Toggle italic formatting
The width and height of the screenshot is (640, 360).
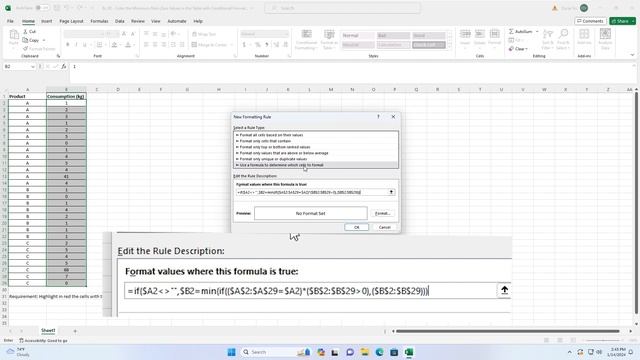click(76, 44)
